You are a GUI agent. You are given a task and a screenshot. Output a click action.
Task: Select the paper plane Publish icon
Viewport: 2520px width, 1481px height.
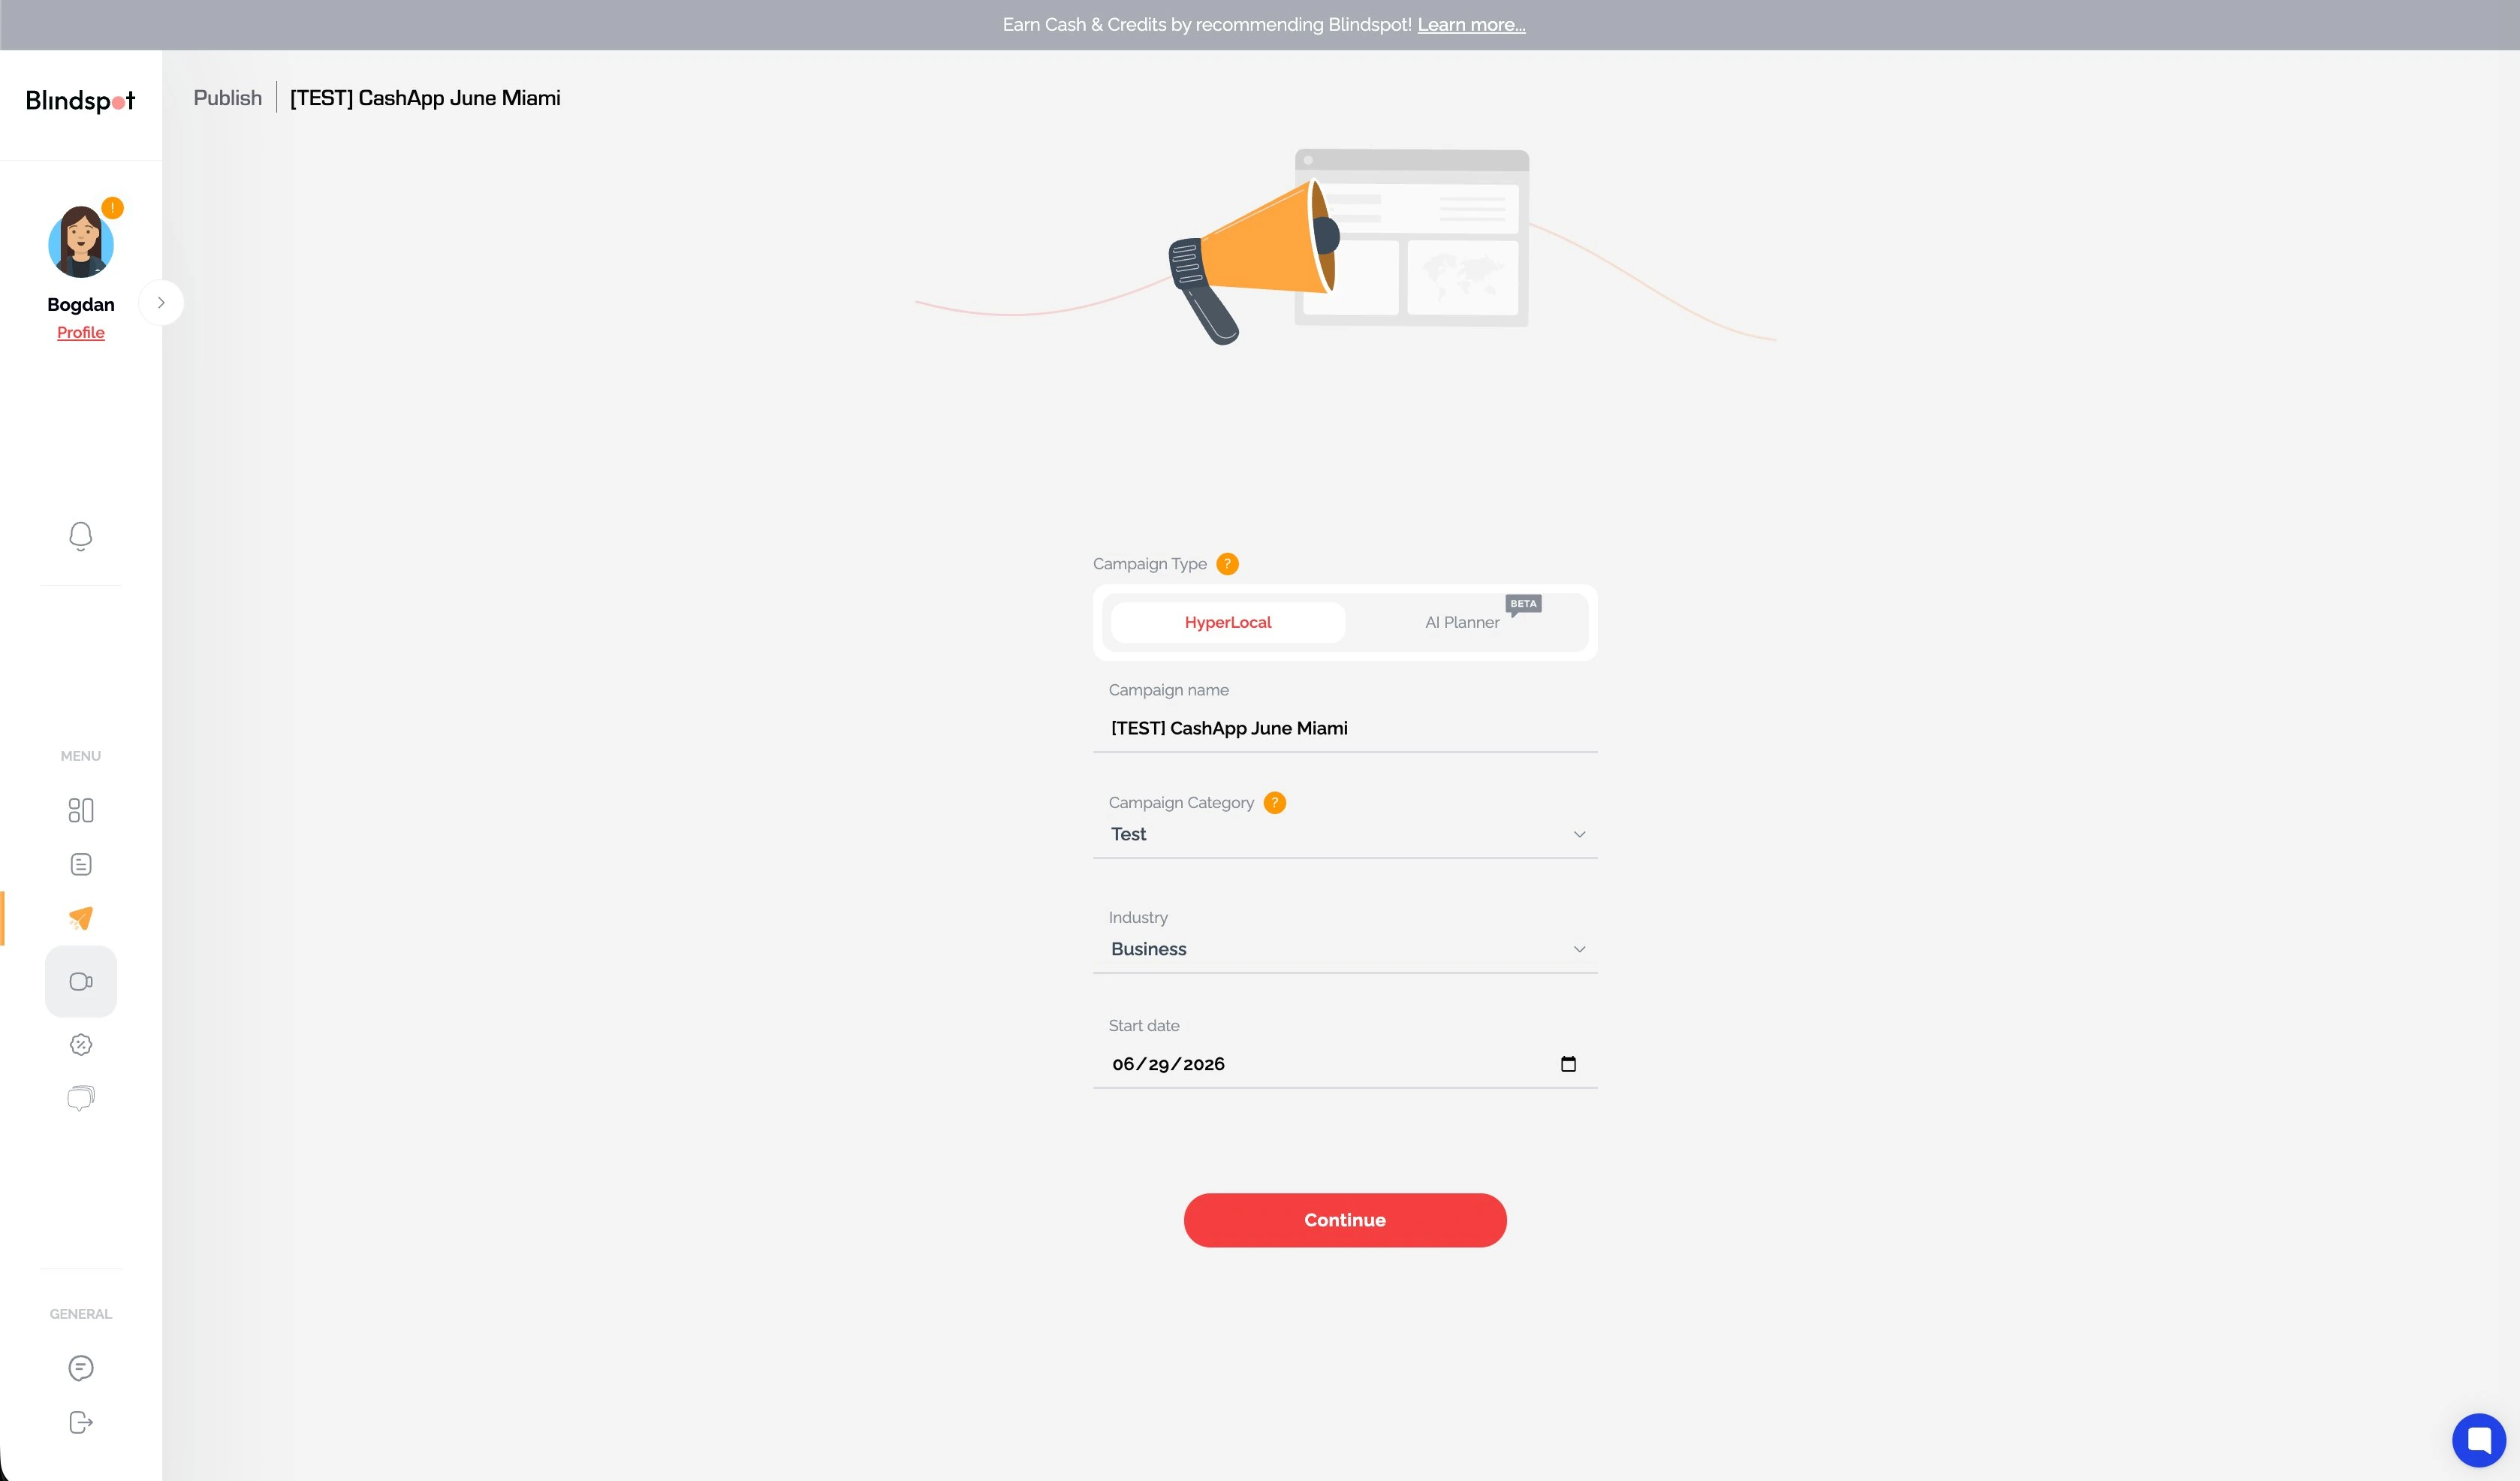coord(81,918)
